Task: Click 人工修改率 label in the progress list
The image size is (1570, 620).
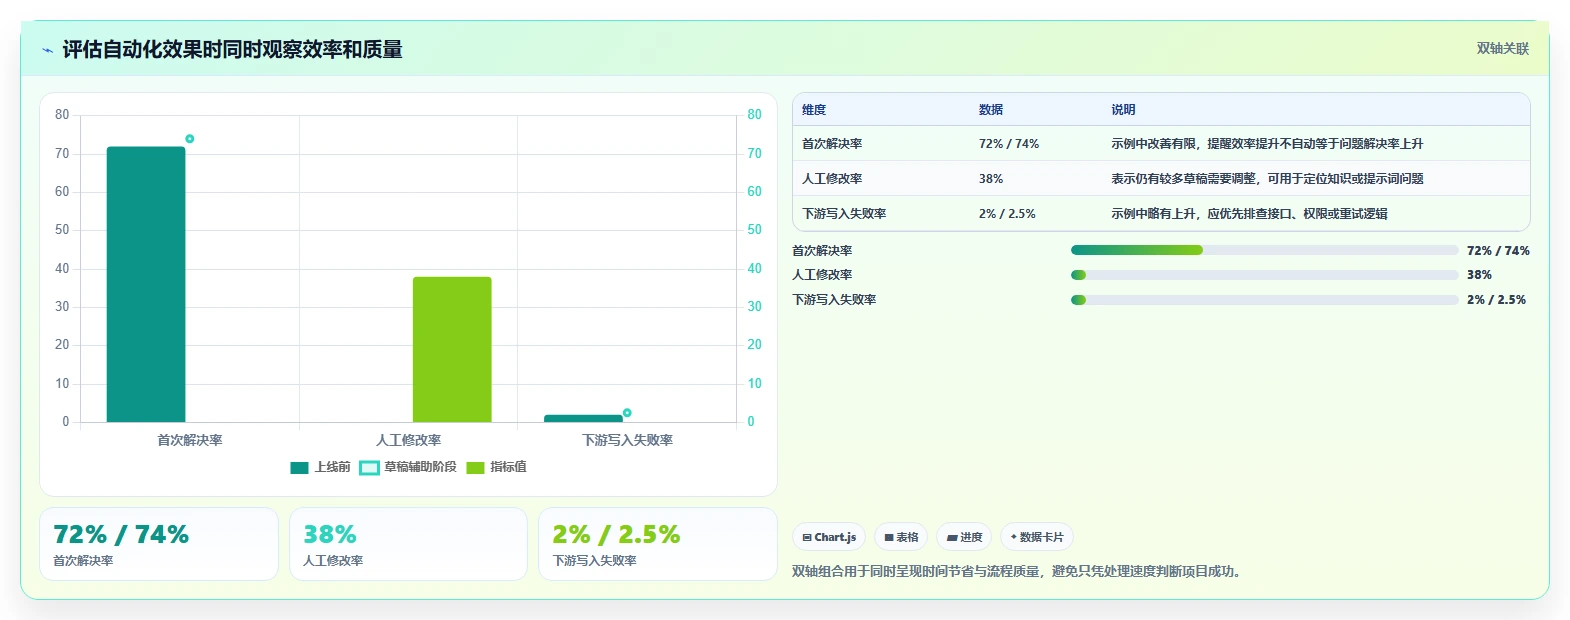Action: (822, 275)
